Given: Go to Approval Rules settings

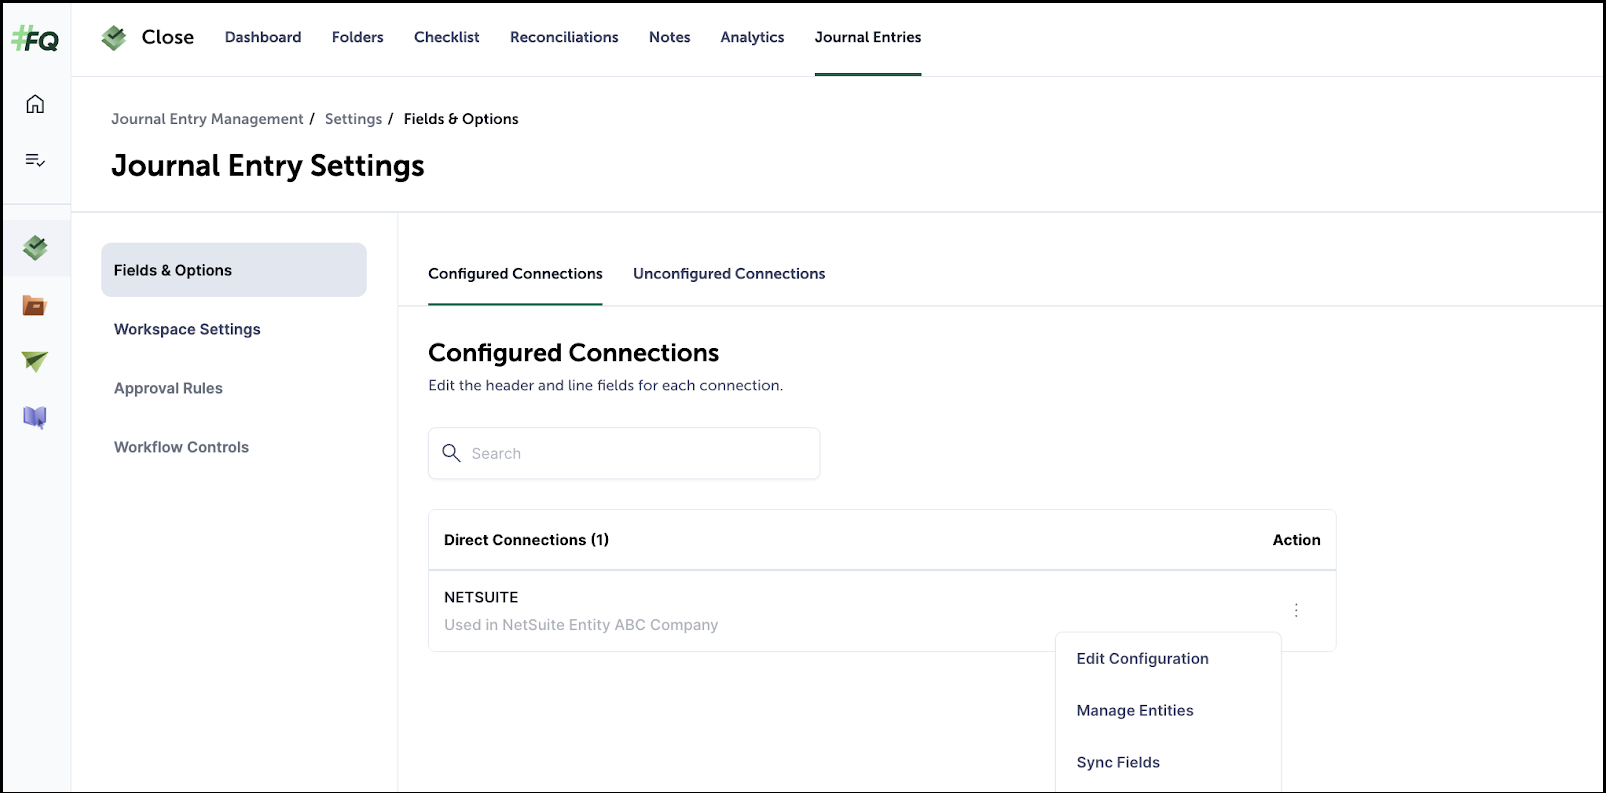Looking at the screenshot, I should click(x=168, y=388).
